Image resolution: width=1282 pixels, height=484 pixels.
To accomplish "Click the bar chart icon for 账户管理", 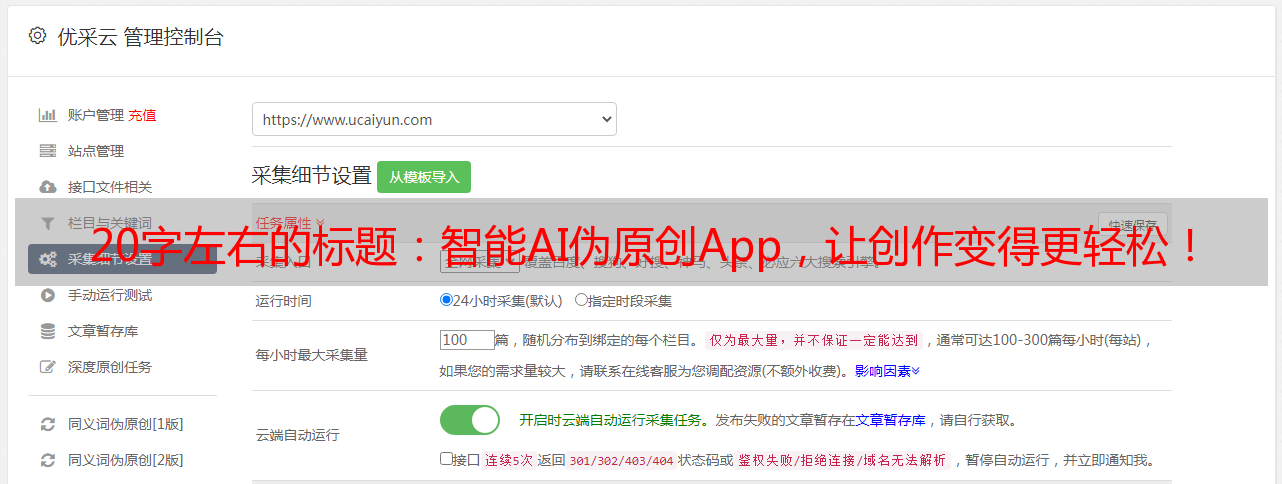I will 47,115.
